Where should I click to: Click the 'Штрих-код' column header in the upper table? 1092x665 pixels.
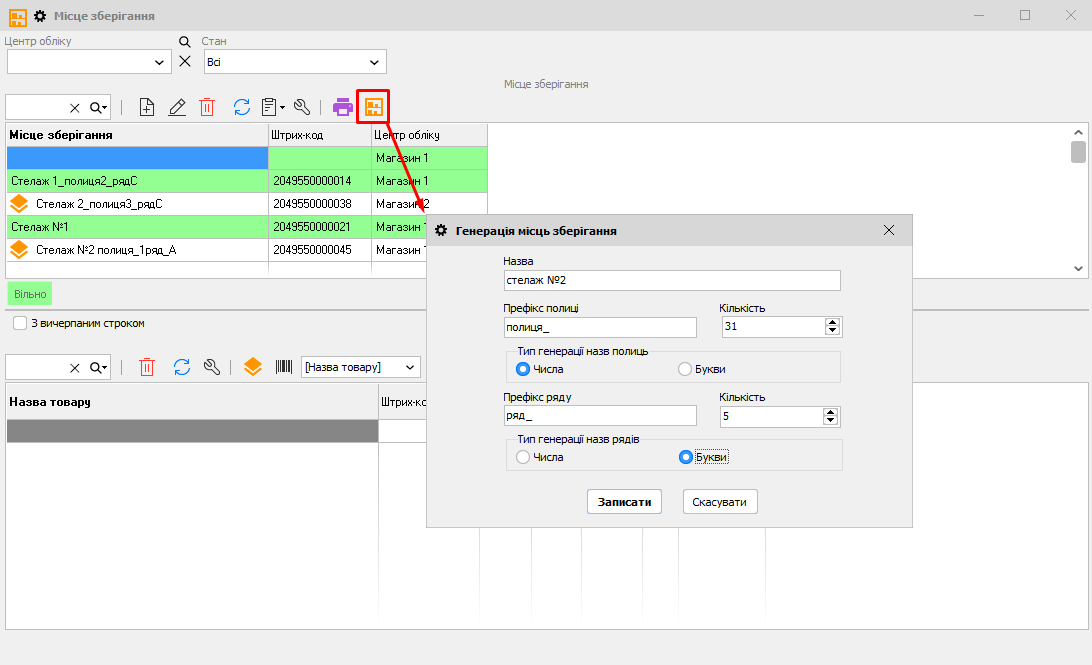(x=319, y=135)
